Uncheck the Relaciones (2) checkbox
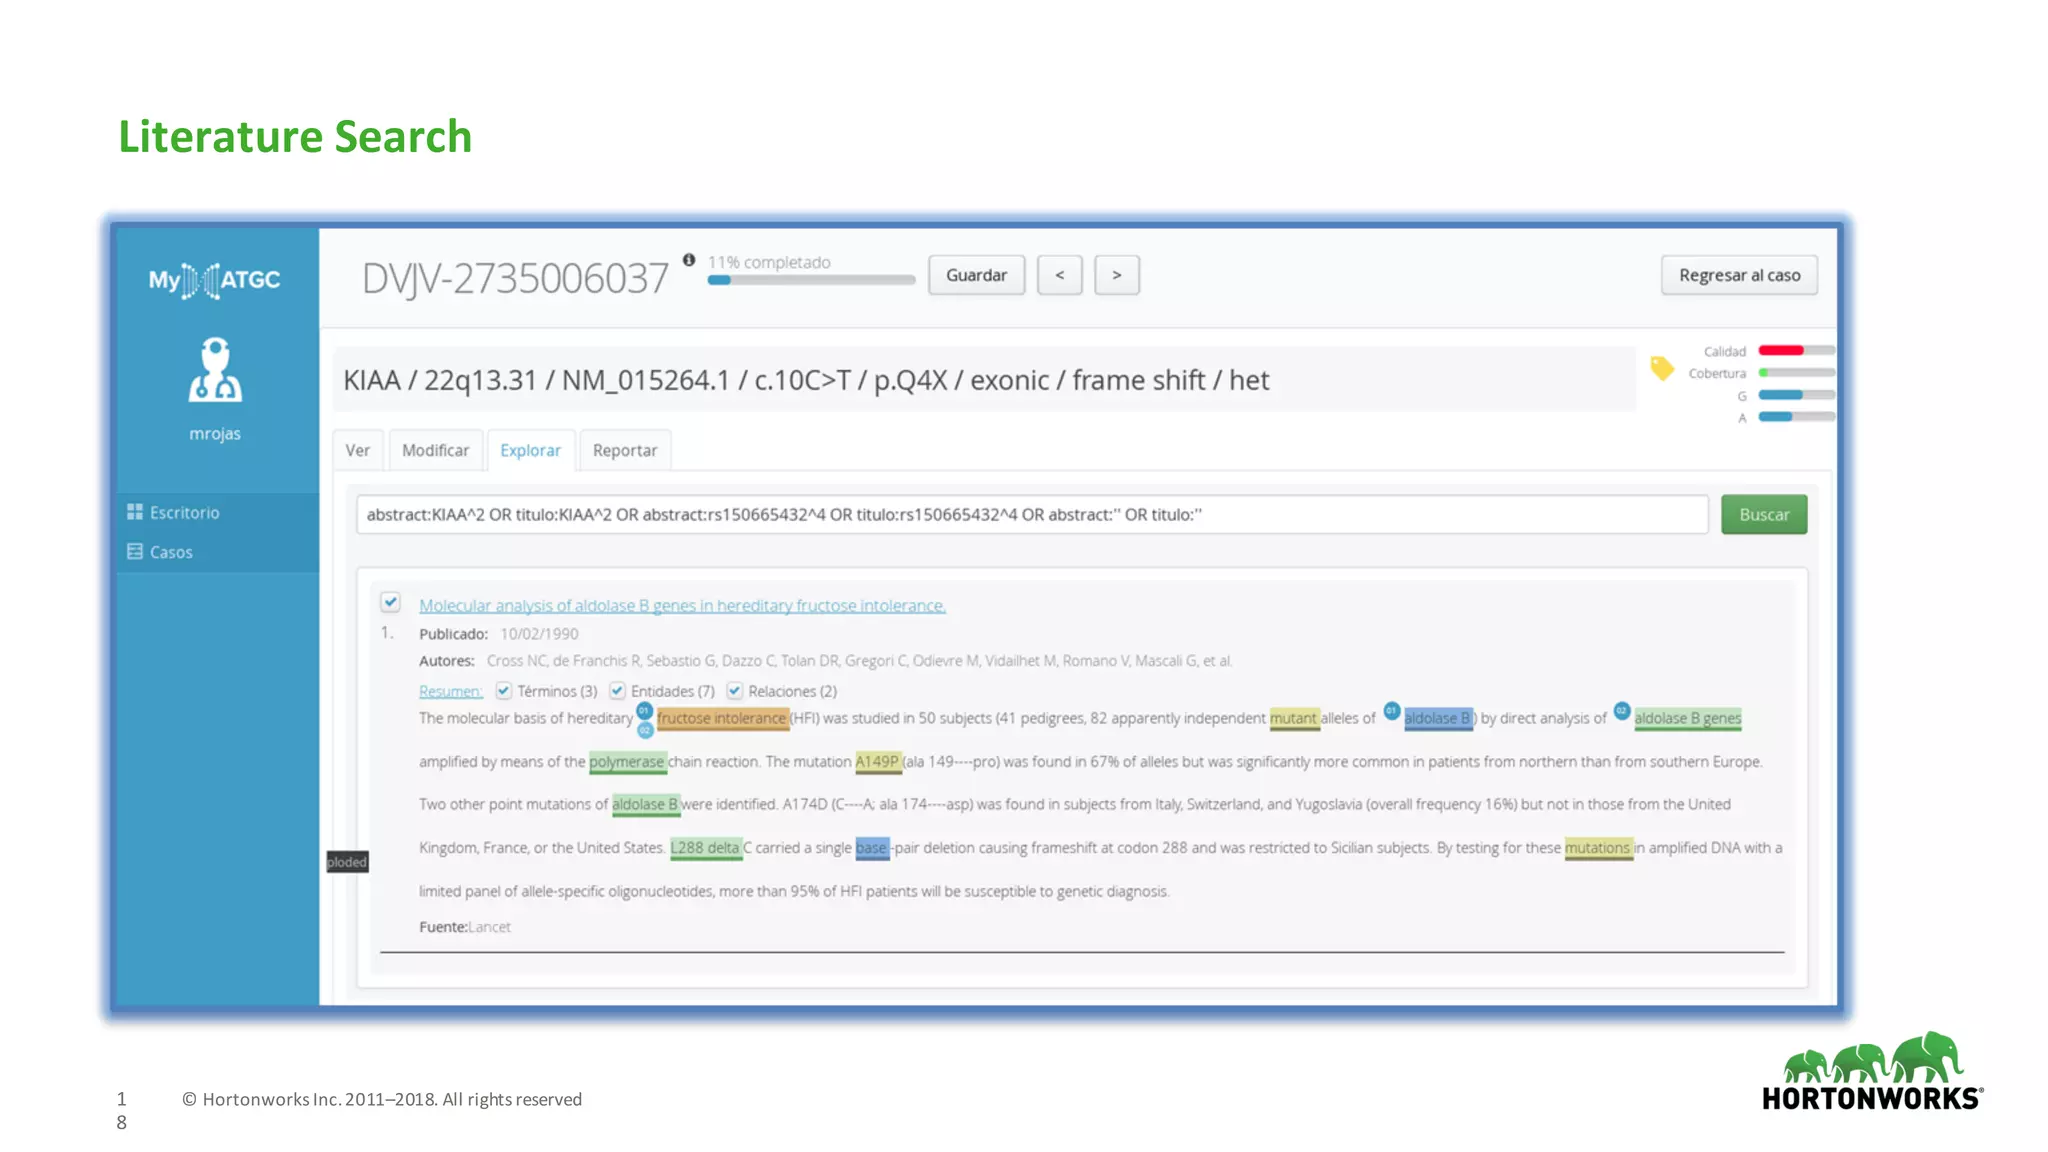This screenshot has height=1152, width=2048. coord(735,691)
